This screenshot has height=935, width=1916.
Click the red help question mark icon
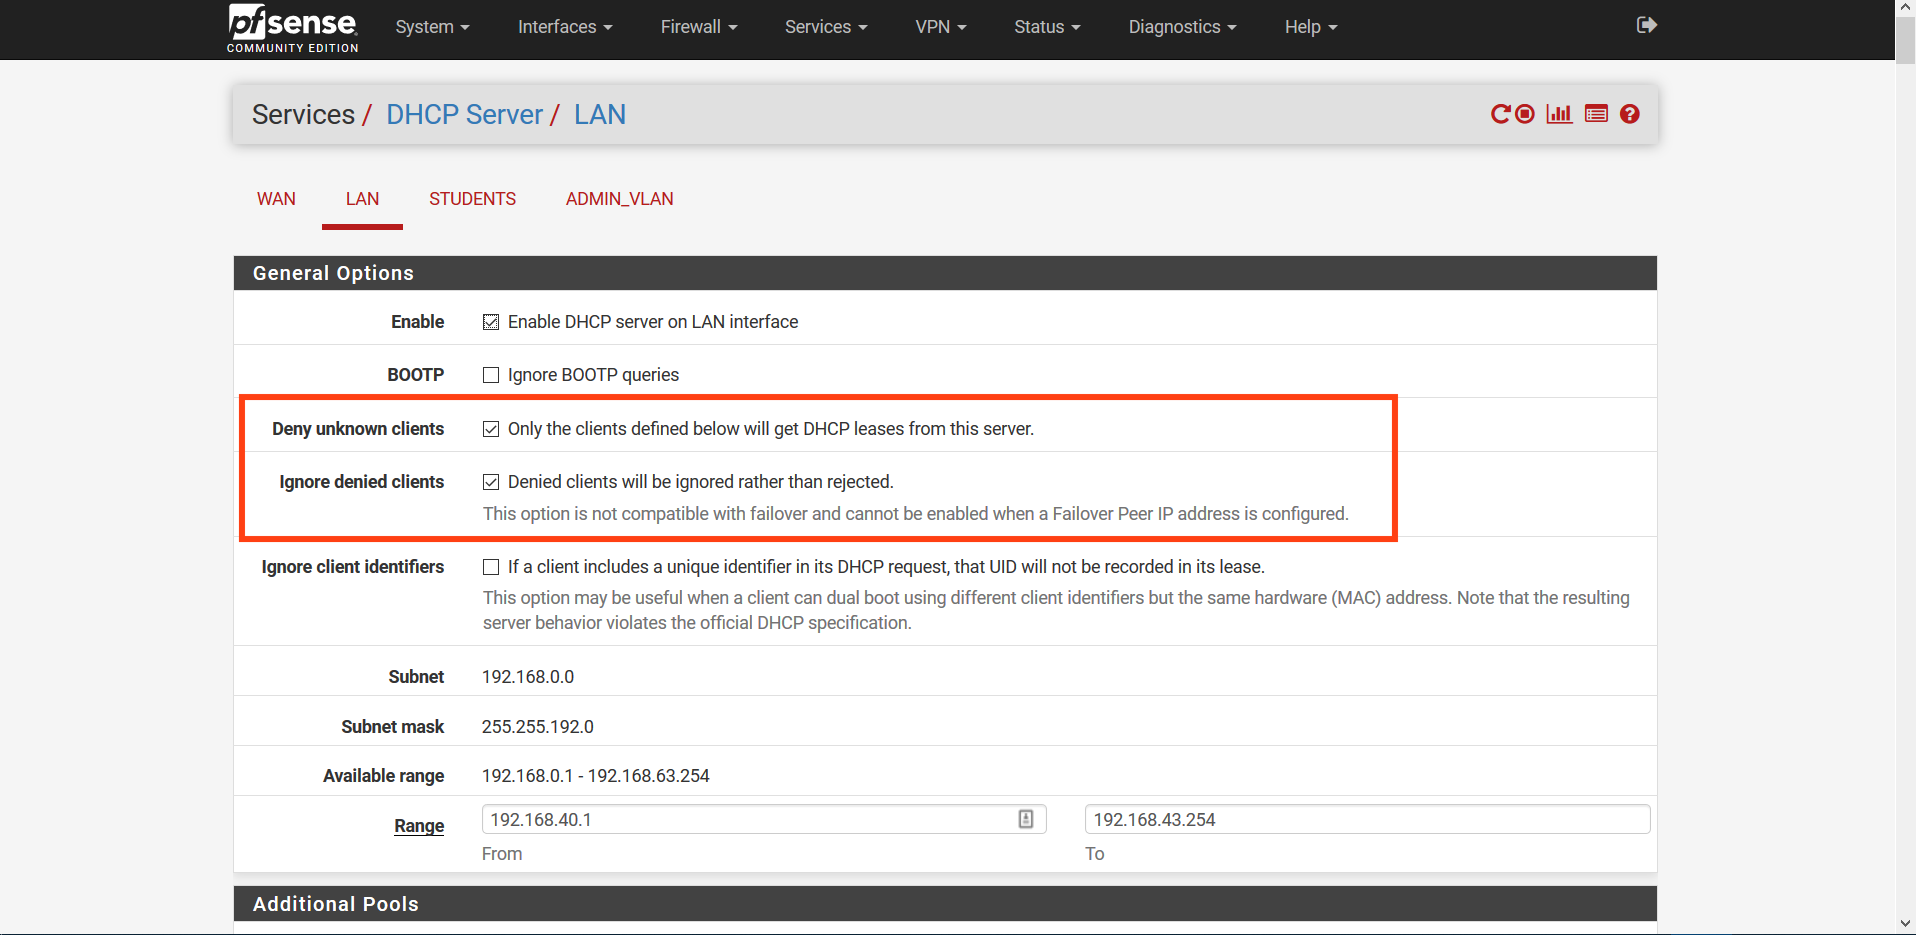click(x=1630, y=114)
